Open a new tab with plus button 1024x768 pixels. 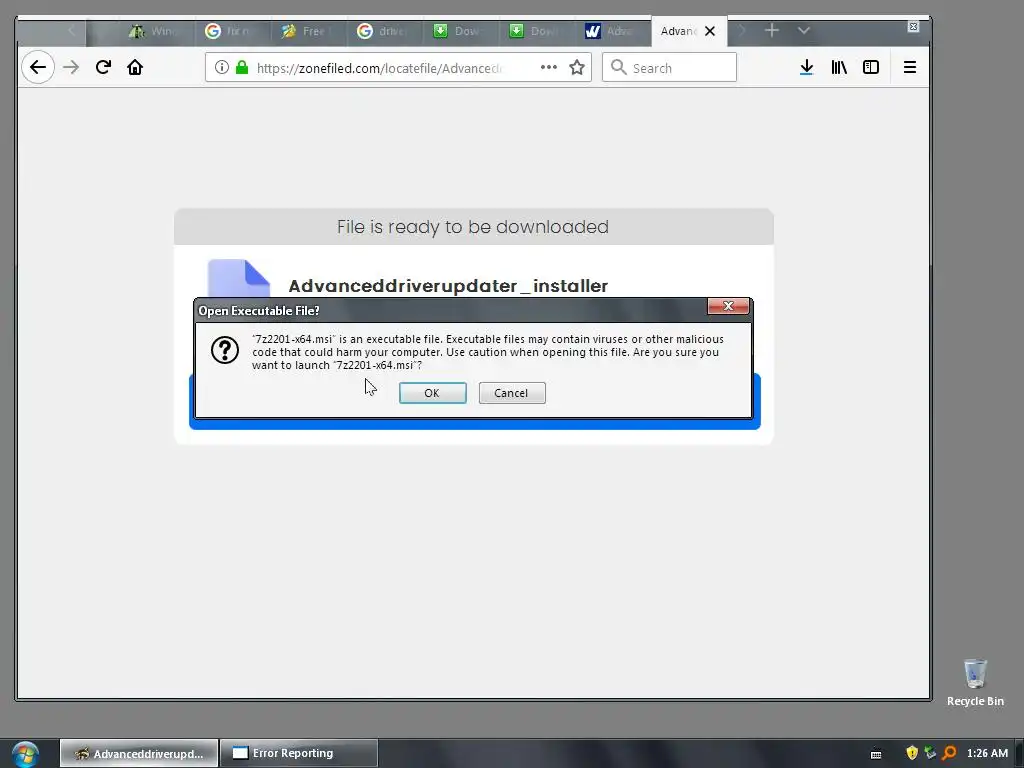coord(771,31)
